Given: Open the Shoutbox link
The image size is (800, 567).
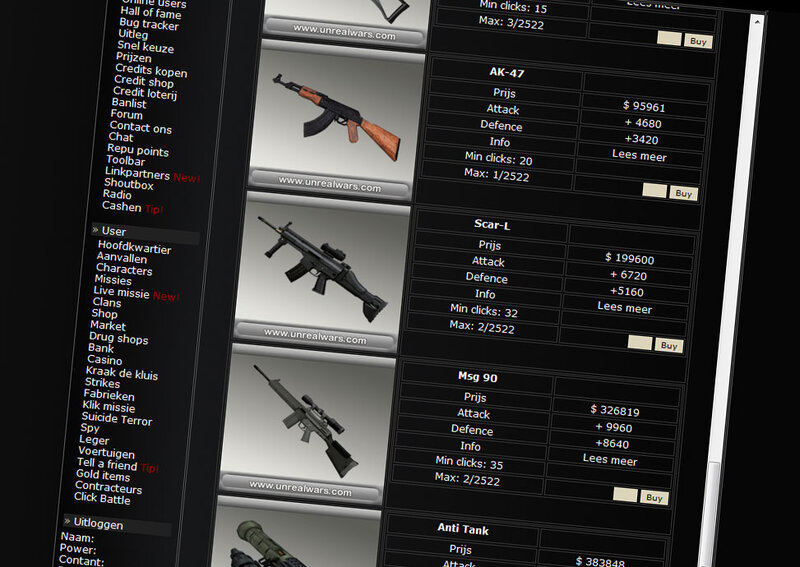Looking at the screenshot, I should pyautogui.click(x=129, y=184).
